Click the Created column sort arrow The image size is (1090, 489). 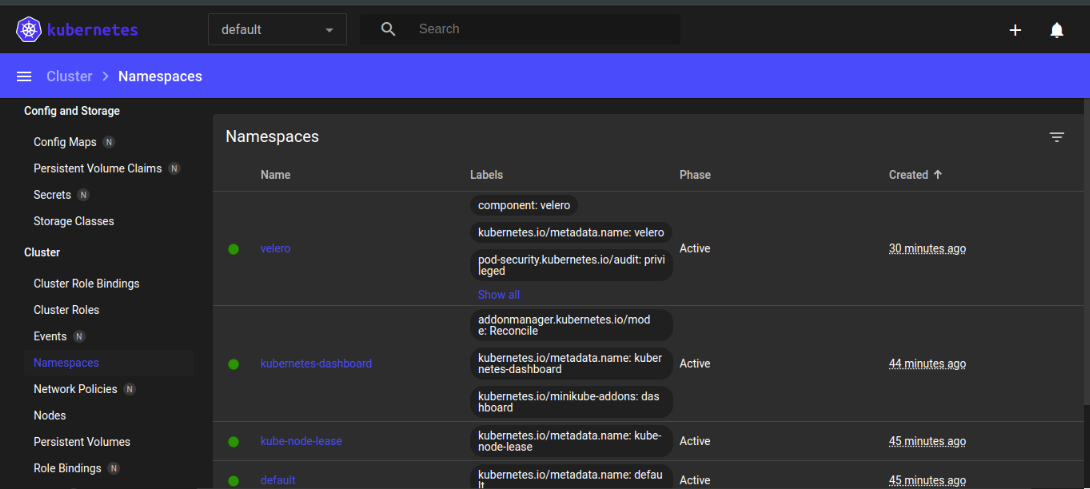pyautogui.click(x=938, y=175)
